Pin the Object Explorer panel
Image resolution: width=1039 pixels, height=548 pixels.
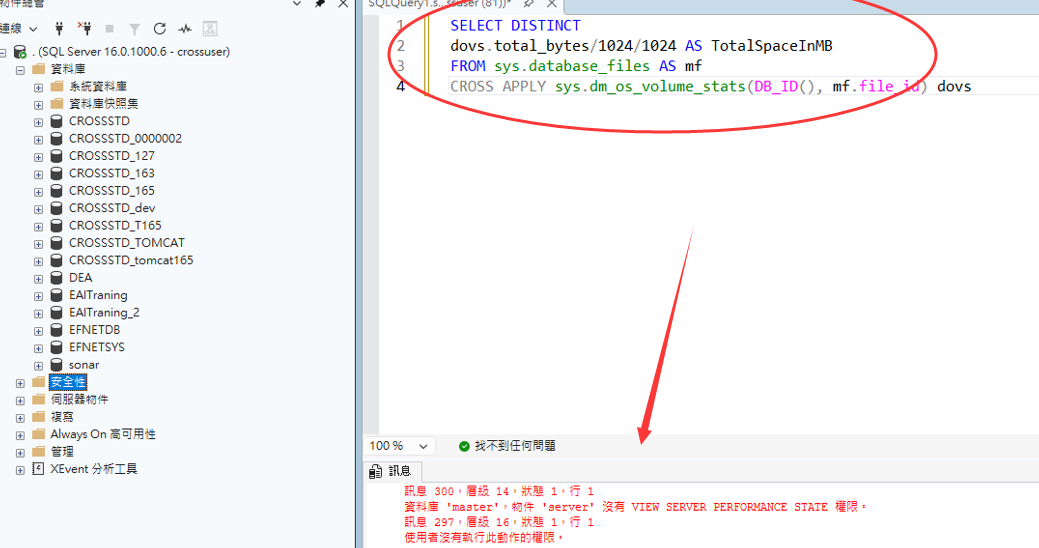point(319,4)
